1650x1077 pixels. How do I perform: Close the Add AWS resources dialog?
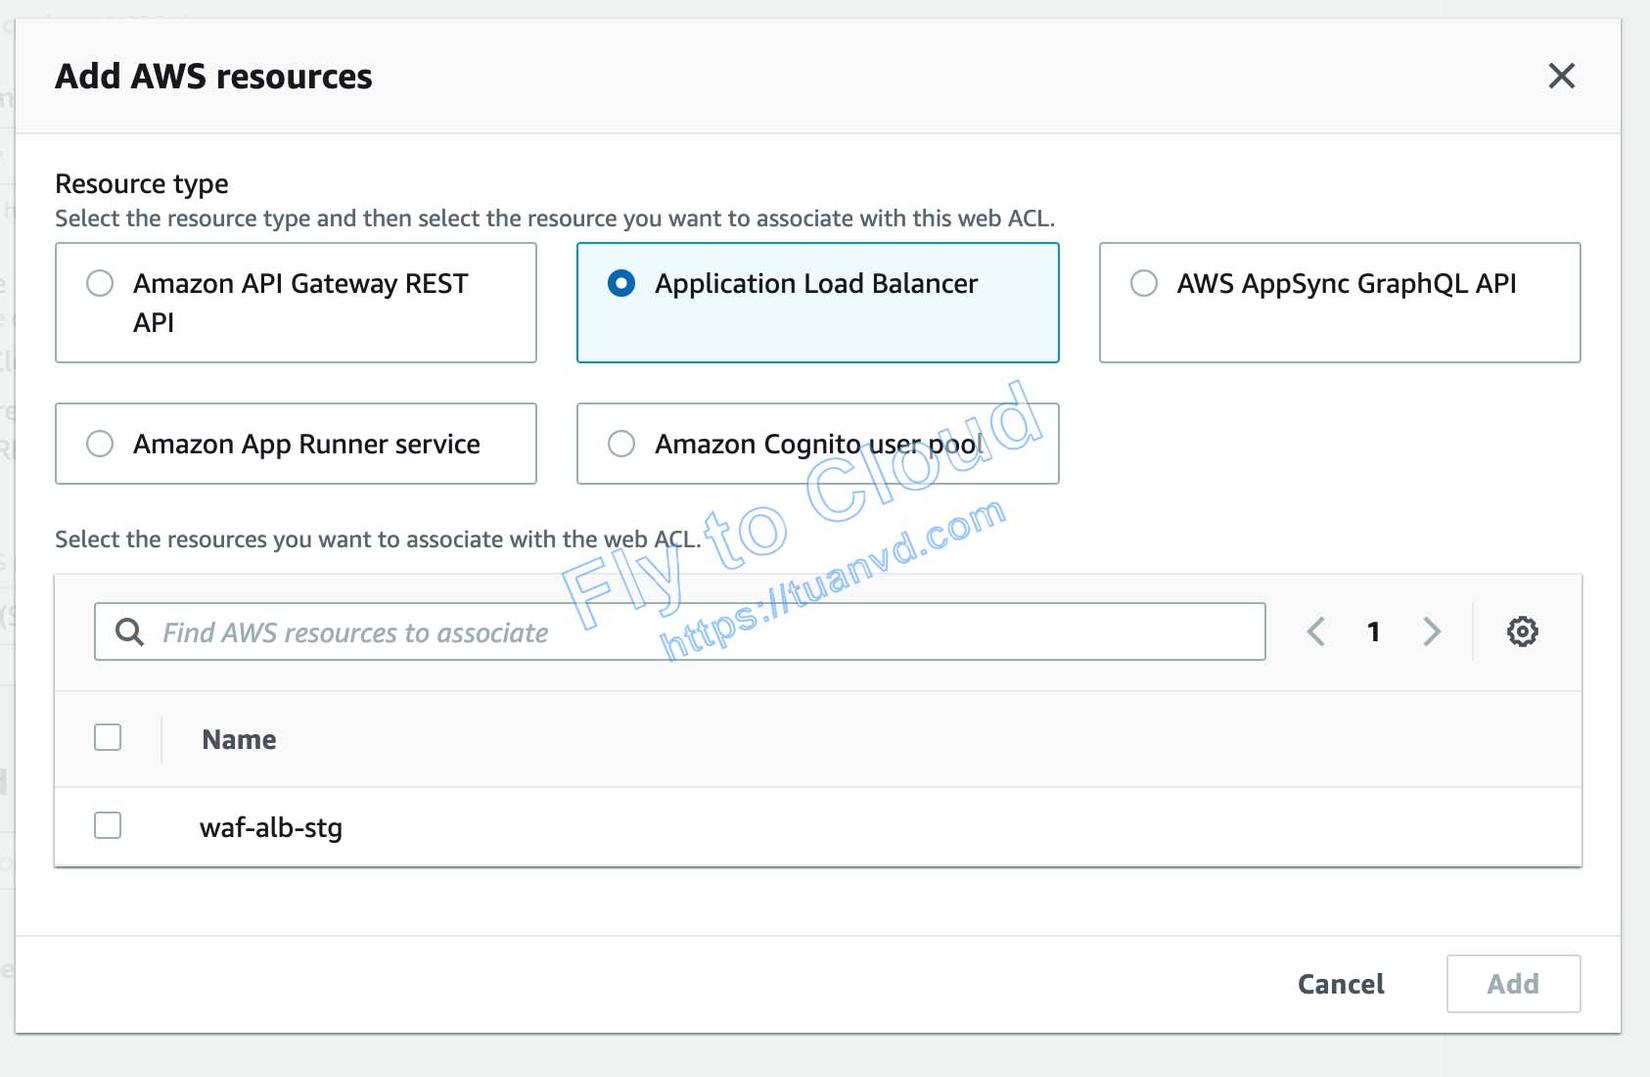coord(1561,76)
